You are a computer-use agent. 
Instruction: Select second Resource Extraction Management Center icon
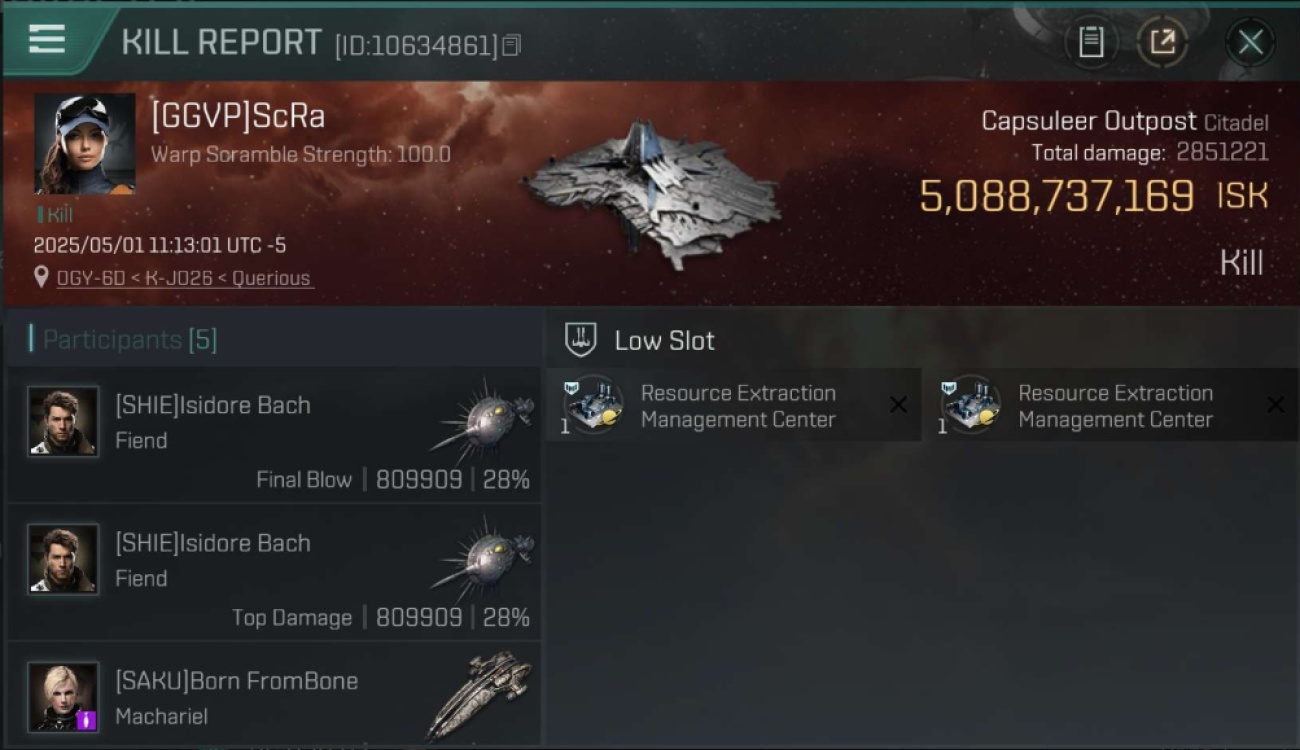[970, 405]
